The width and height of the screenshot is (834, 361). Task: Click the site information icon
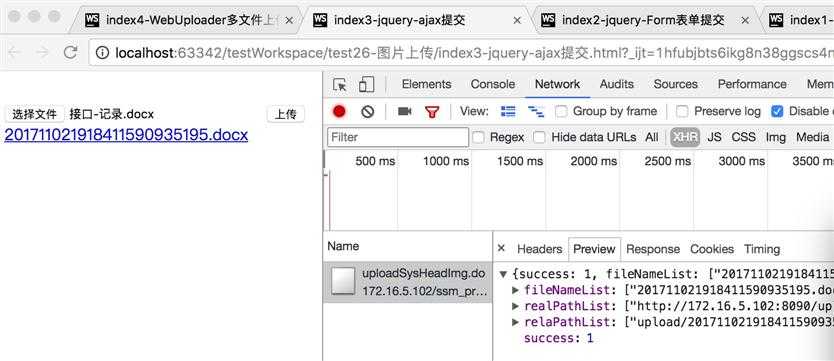pyautogui.click(x=102, y=52)
